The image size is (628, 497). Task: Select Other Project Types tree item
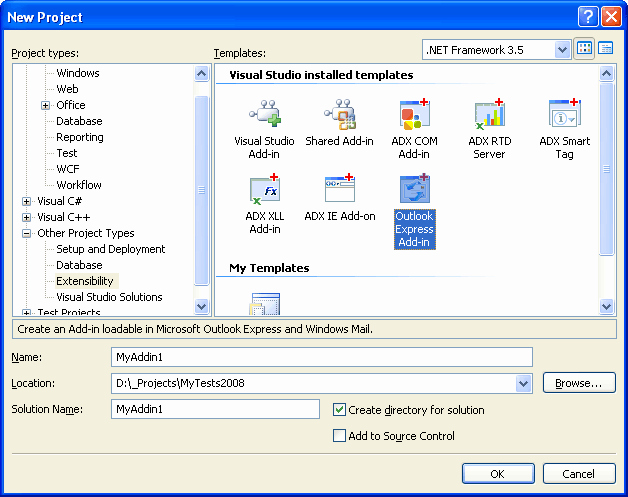point(86,233)
